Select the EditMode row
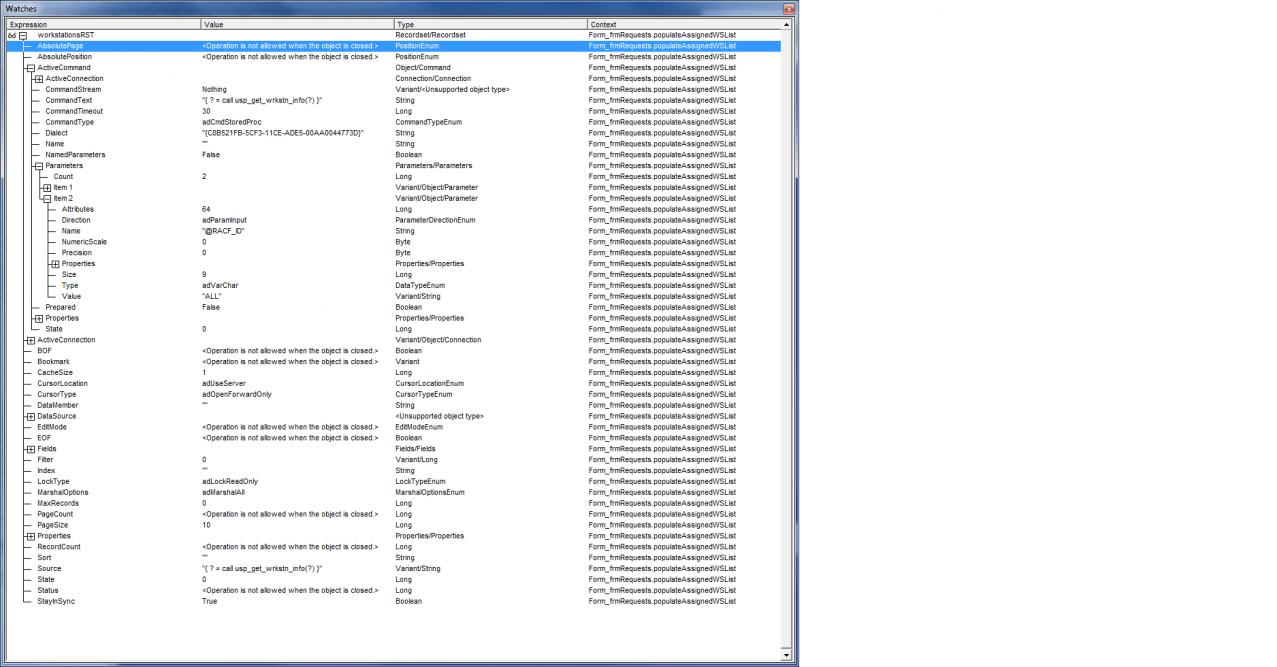Image resolution: width=1277 pixels, height=667 pixels. [393, 427]
